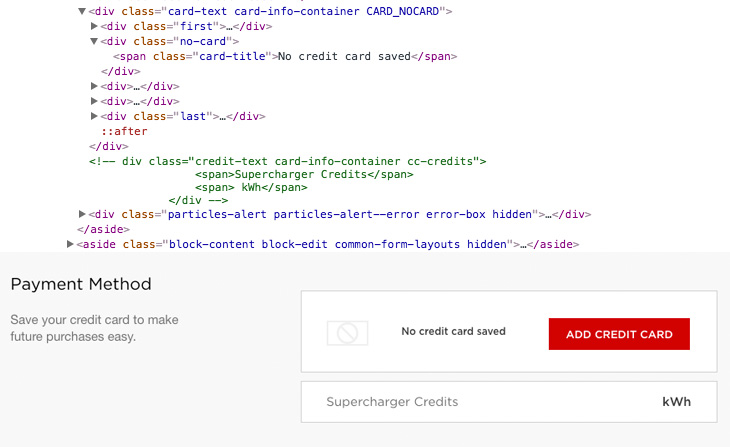
Task: Expand the particles-alert error-box div
Action: [82, 214]
